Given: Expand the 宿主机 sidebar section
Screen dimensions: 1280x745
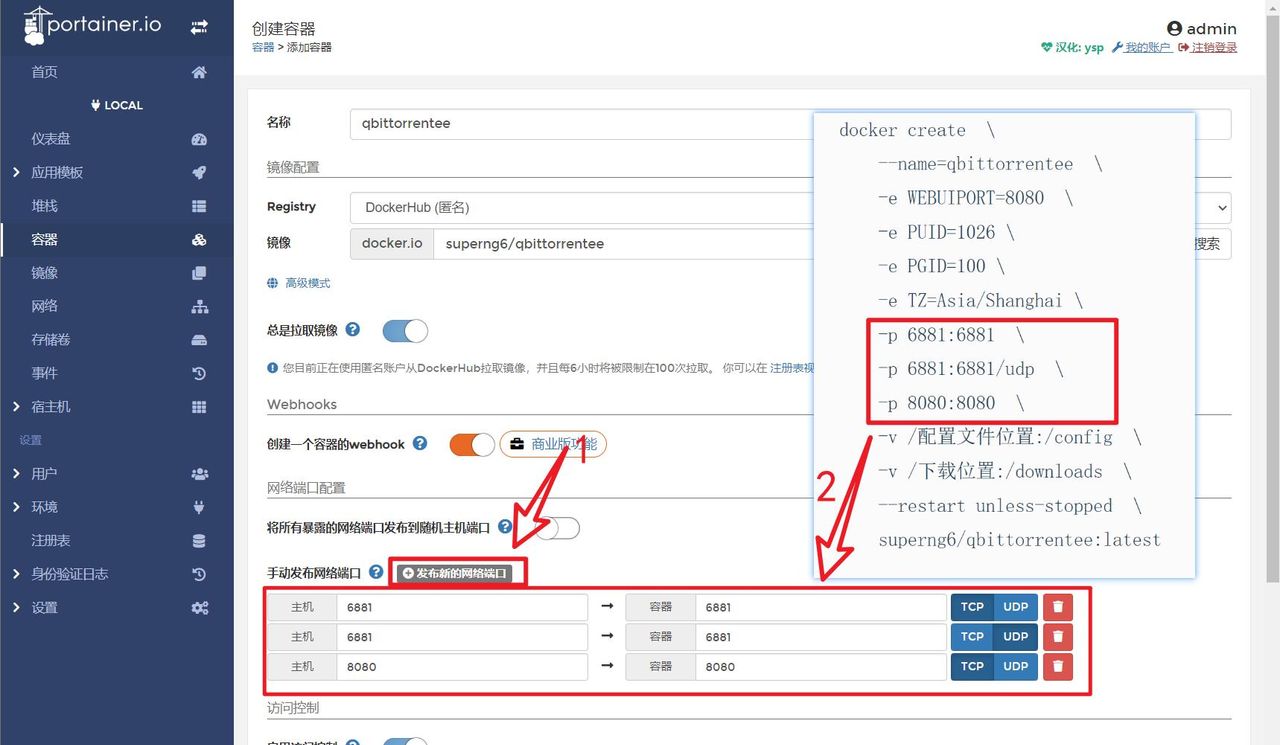Looking at the screenshot, I should click(x=16, y=407).
